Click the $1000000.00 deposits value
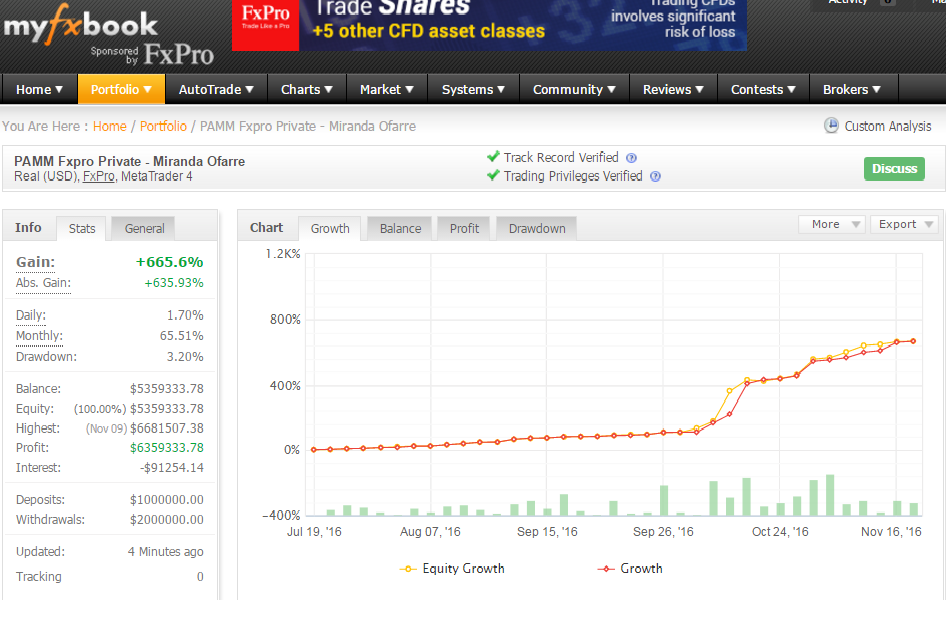The height and width of the screenshot is (635, 946). point(167,499)
